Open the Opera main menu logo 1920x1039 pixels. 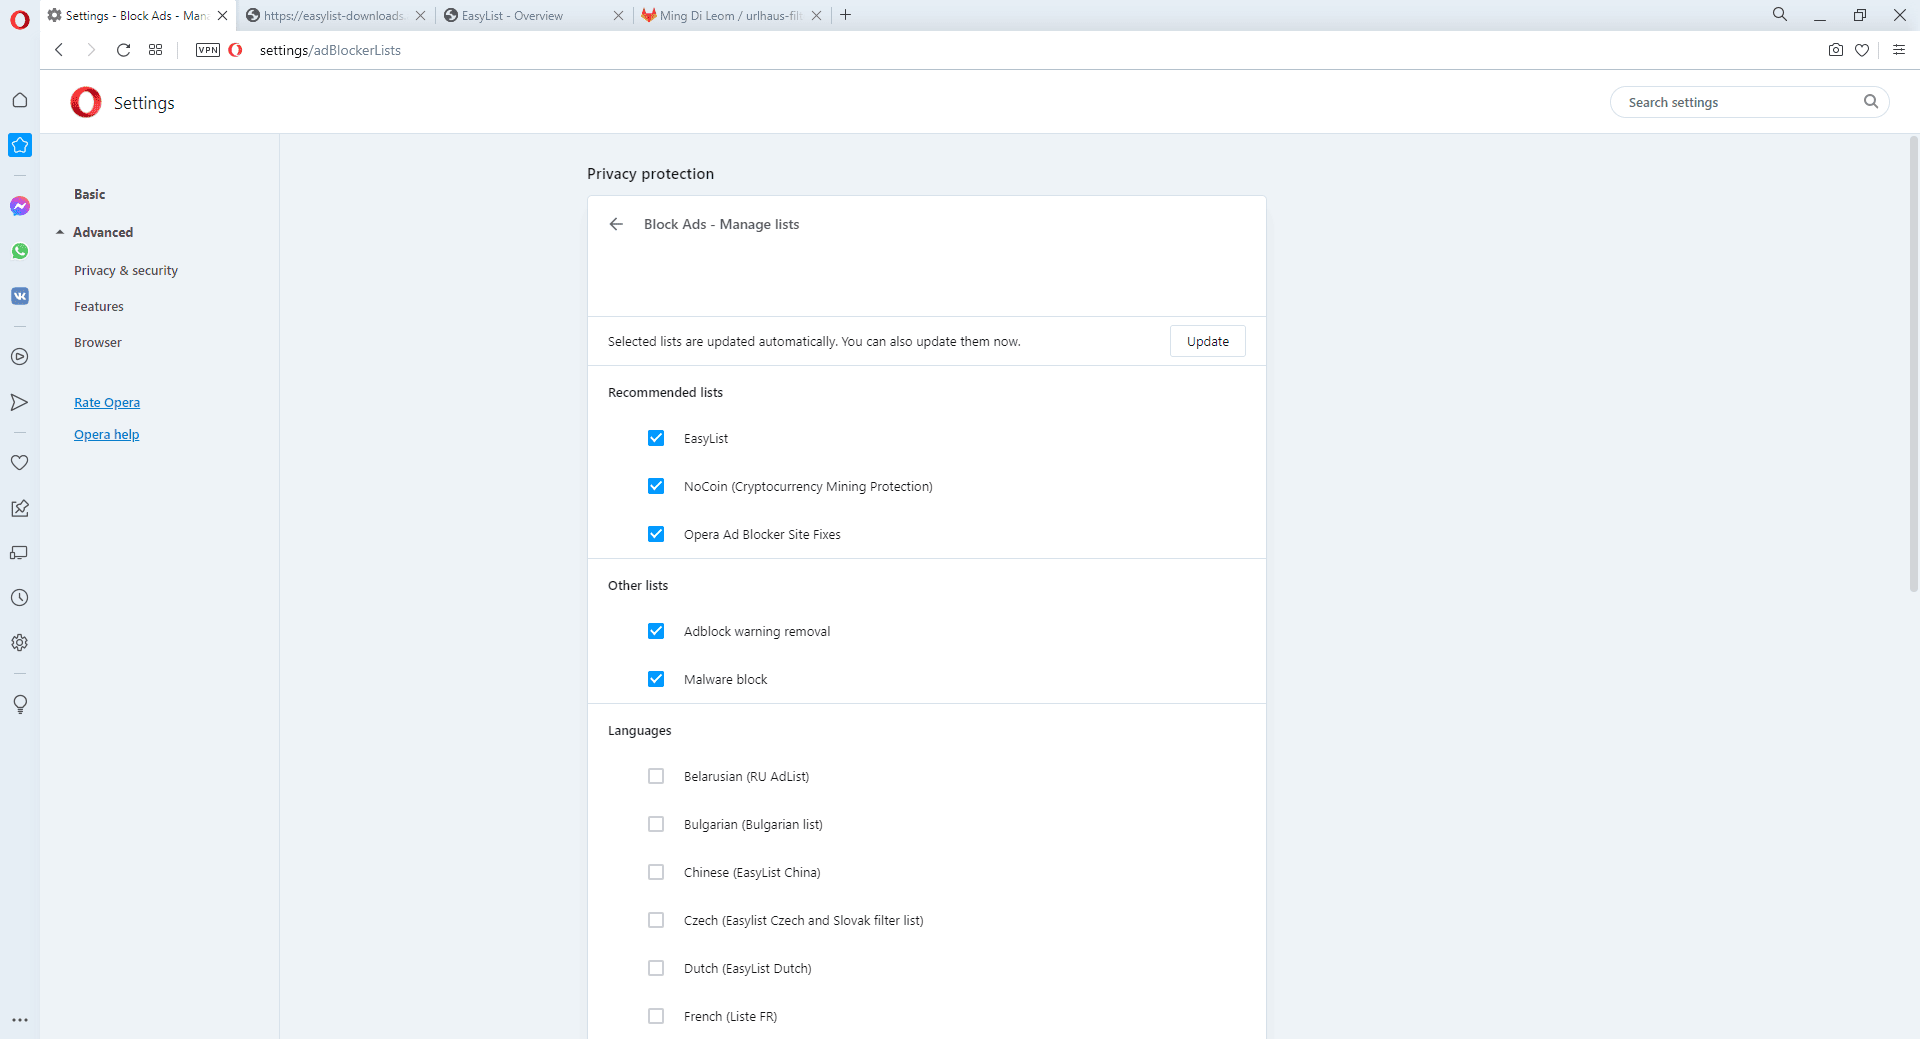pyautogui.click(x=20, y=19)
